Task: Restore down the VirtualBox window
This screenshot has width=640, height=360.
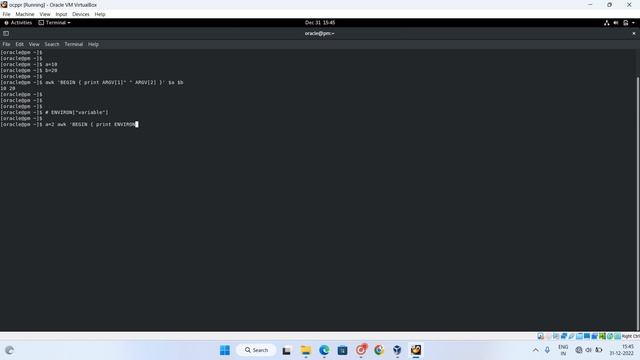Action: [609, 5]
